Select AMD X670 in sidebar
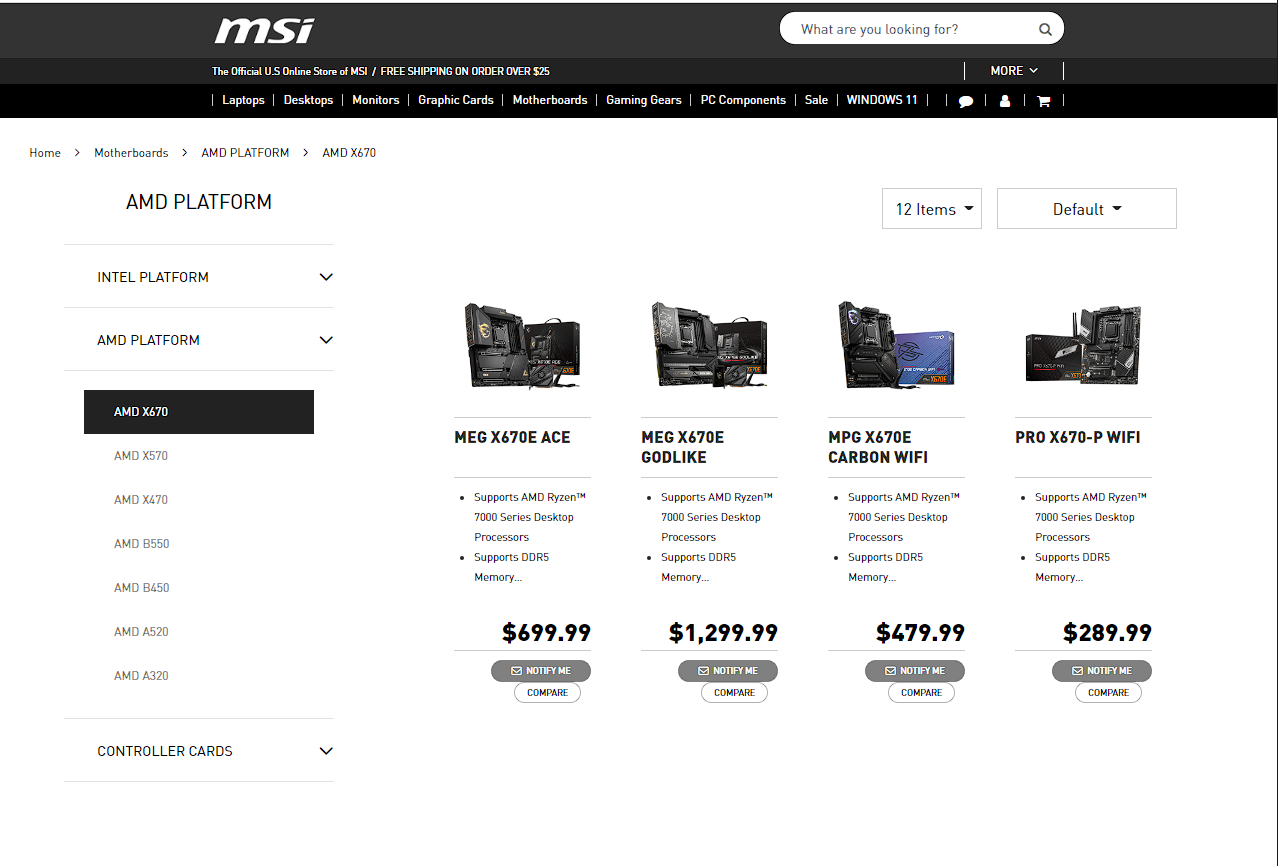The image size is (1278, 866). click(199, 412)
